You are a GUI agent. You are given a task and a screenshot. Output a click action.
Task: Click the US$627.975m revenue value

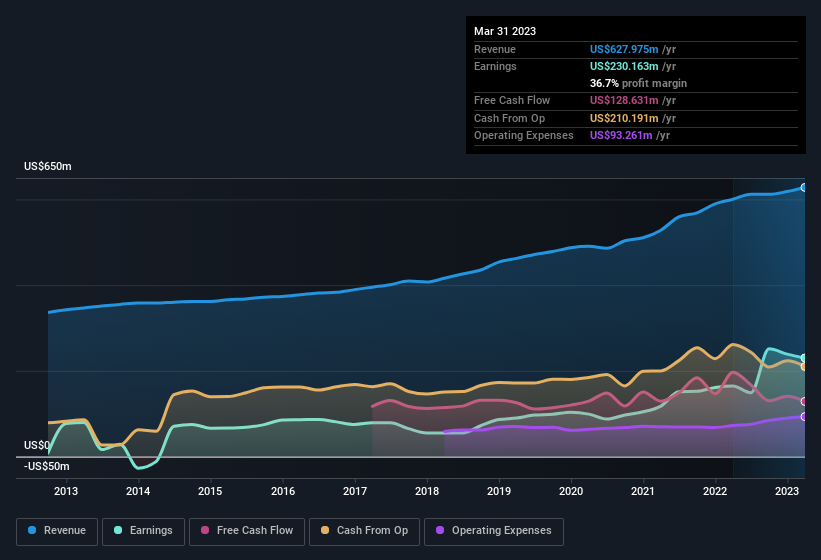click(x=624, y=49)
